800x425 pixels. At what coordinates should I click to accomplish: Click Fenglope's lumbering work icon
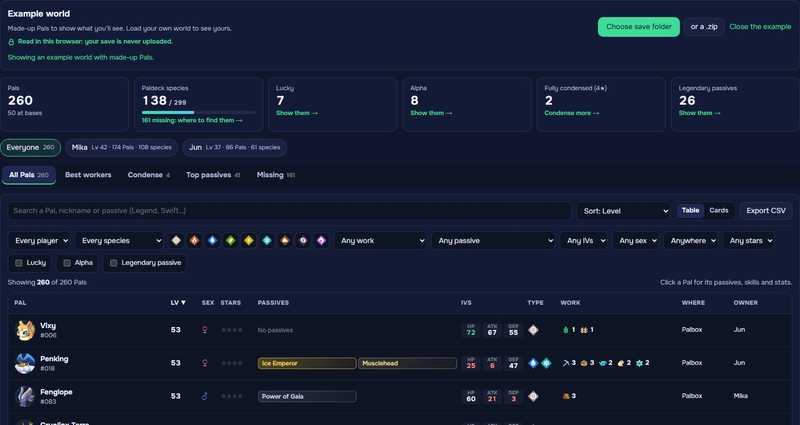(x=565, y=396)
